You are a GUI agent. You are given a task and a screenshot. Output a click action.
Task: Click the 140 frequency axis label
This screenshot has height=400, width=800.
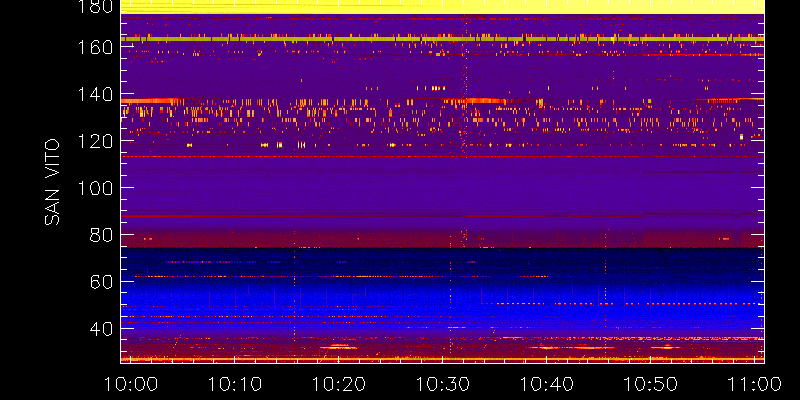click(94, 94)
